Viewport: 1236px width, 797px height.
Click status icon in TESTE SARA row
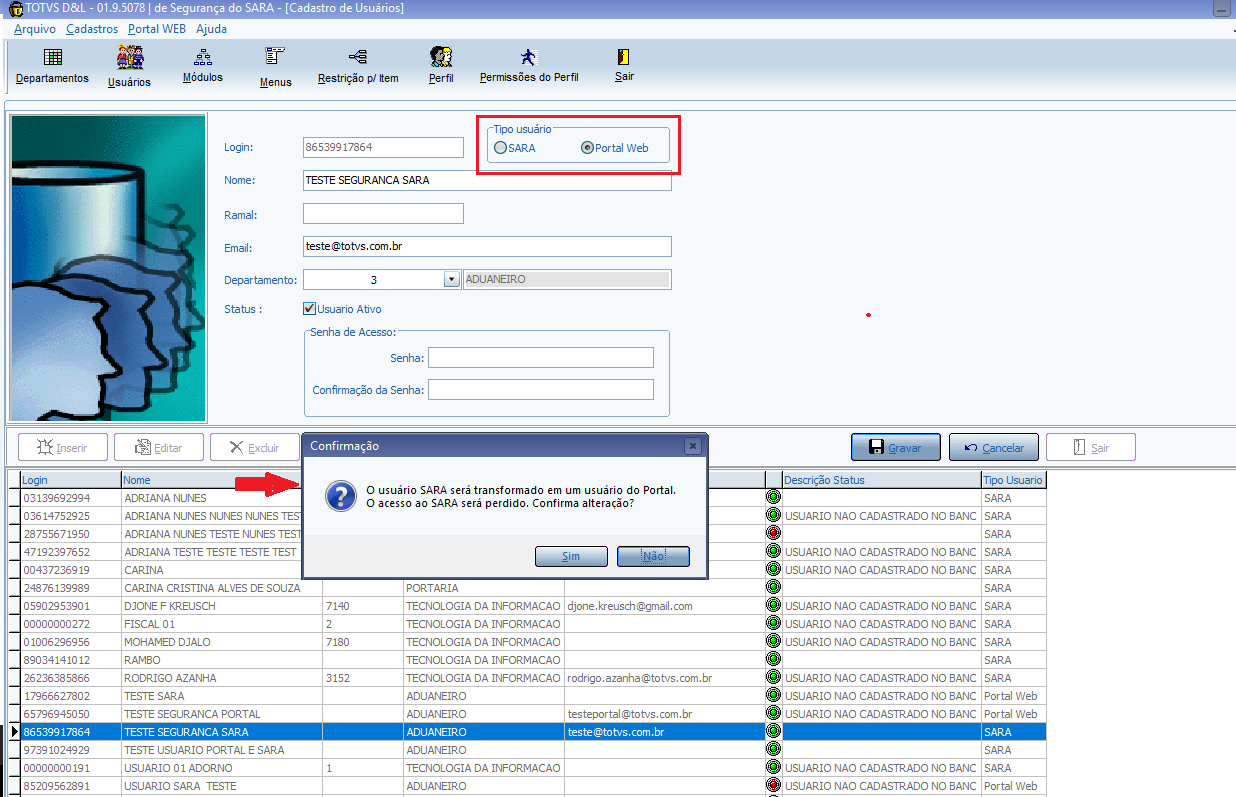[x=773, y=695]
